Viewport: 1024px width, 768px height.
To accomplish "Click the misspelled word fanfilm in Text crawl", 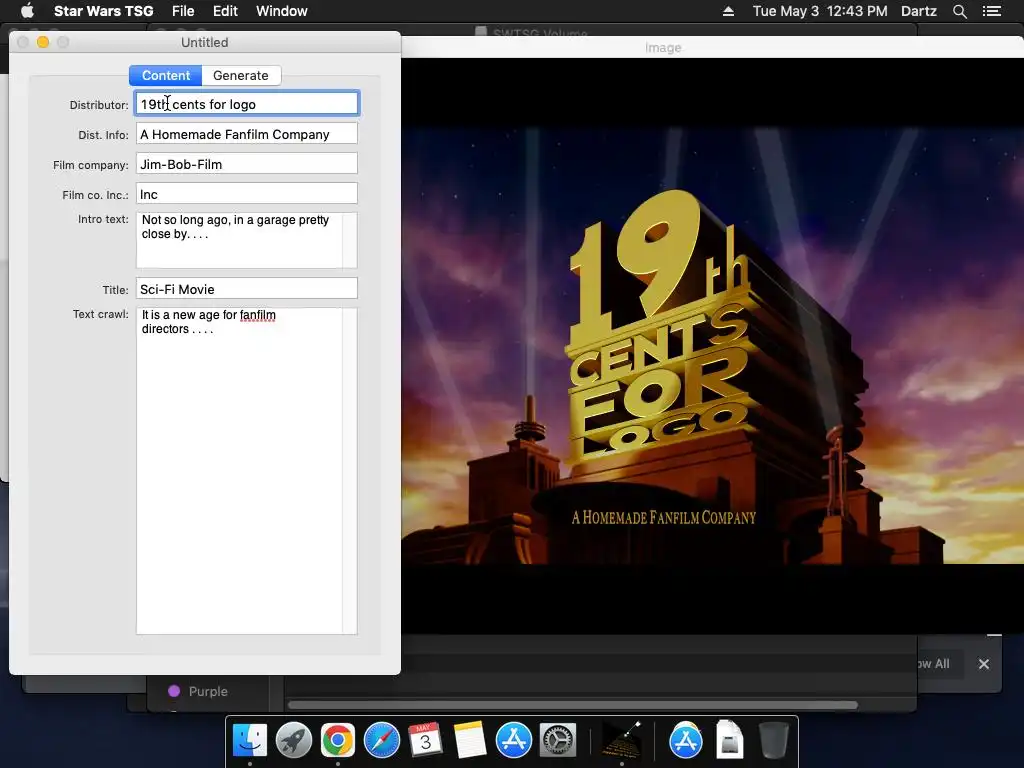I will (x=257, y=315).
